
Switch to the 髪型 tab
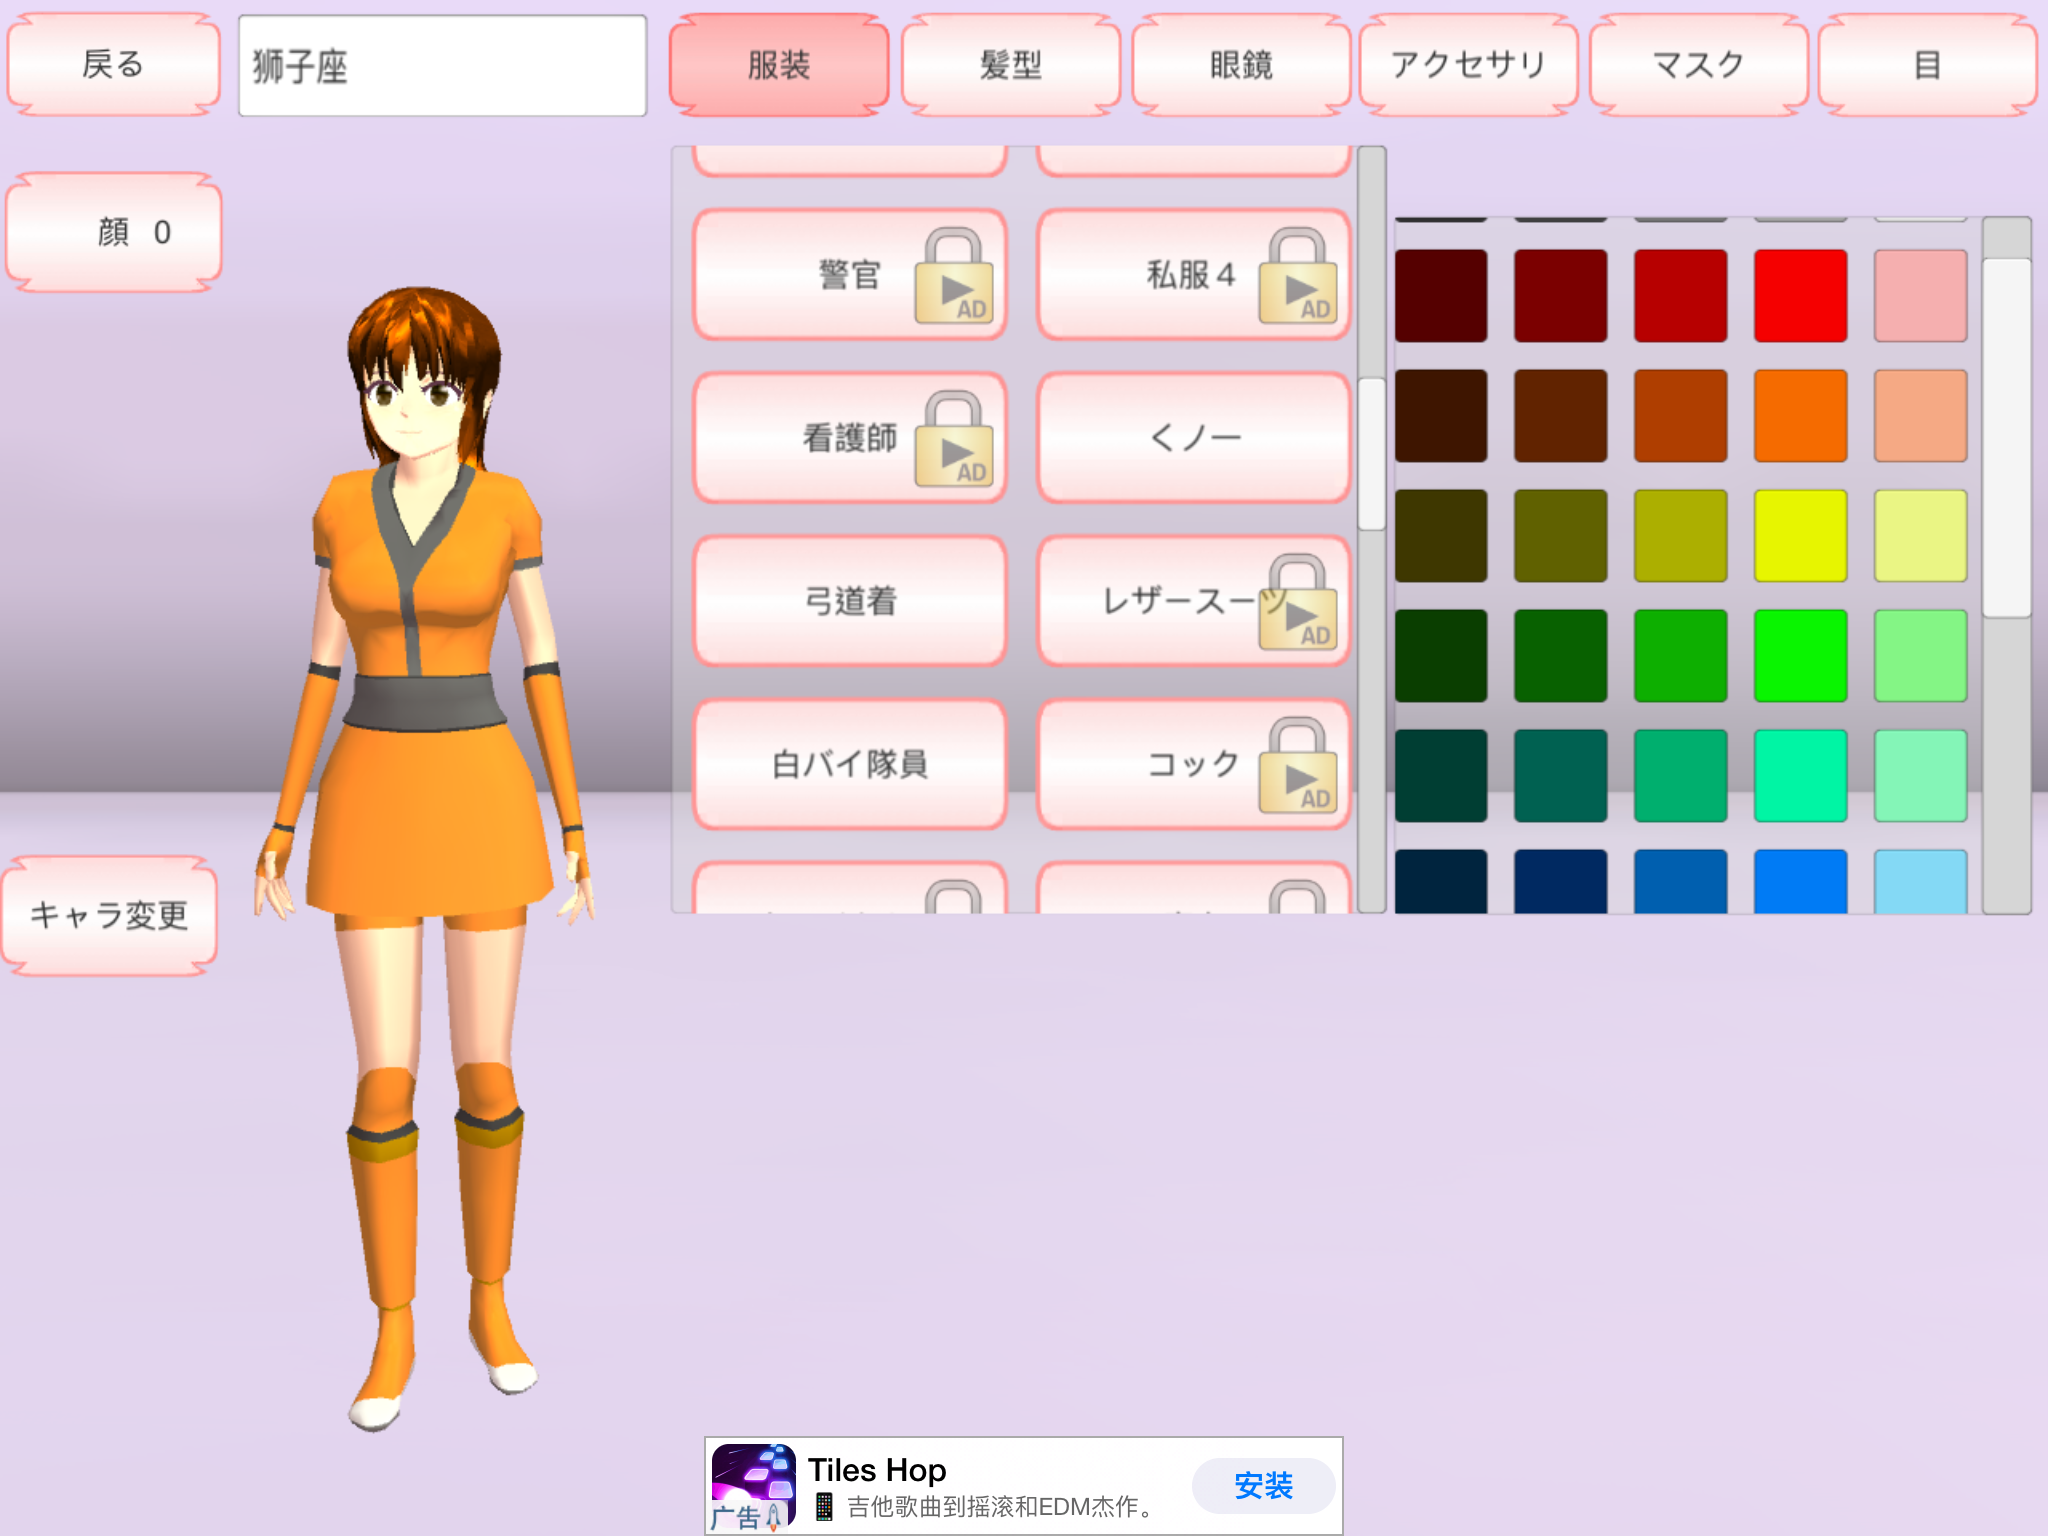pyautogui.click(x=1010, y=66)
